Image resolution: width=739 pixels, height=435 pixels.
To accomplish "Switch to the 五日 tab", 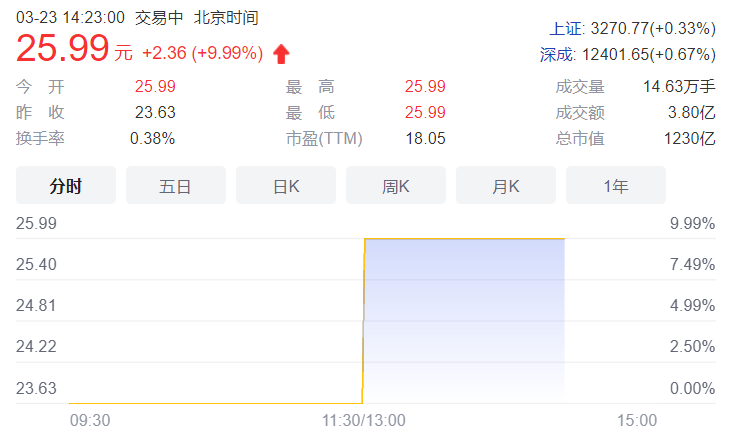I will [176, 185].
